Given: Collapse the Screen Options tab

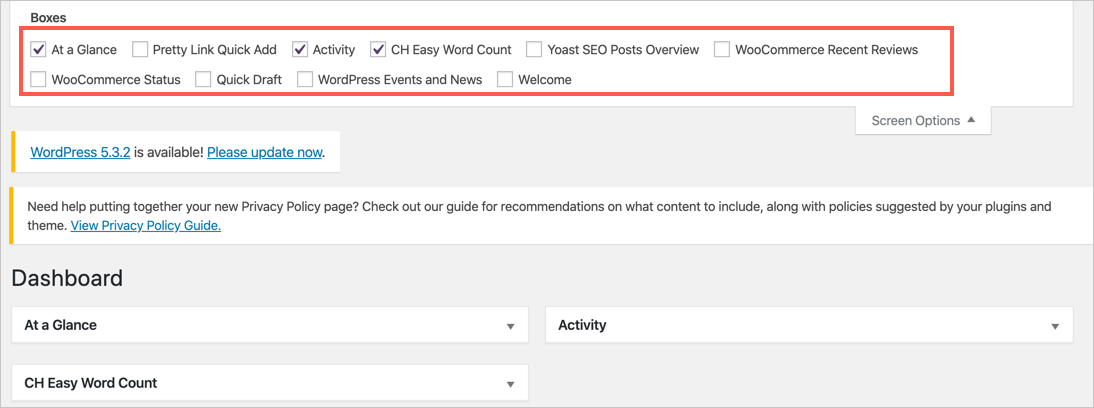Looking at the screenshot, I should click(922, 121).
